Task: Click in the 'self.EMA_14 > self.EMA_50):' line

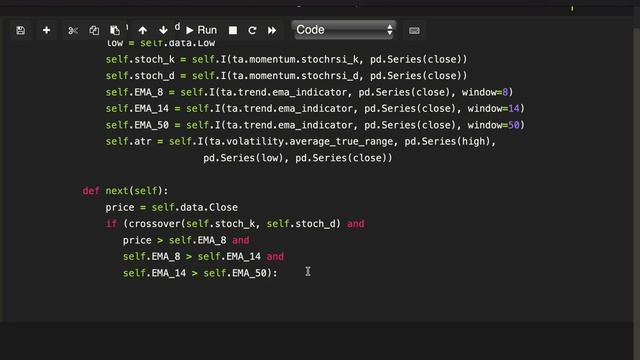Action: point(200,273)
